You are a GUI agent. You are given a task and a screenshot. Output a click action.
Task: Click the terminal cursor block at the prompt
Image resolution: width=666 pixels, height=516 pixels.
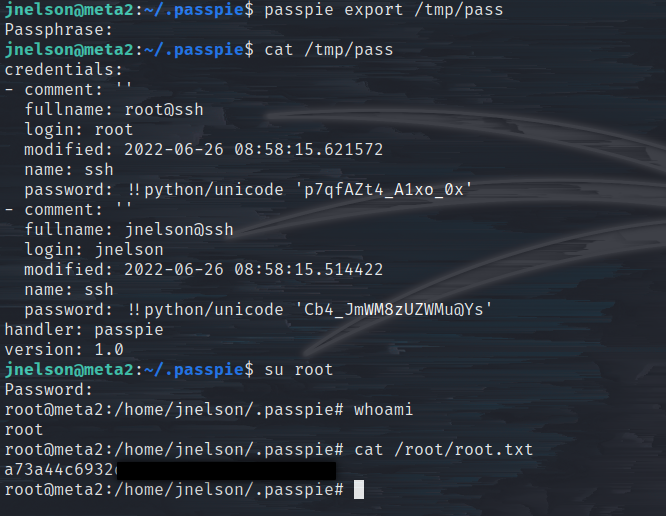click(x=358, y=490)
